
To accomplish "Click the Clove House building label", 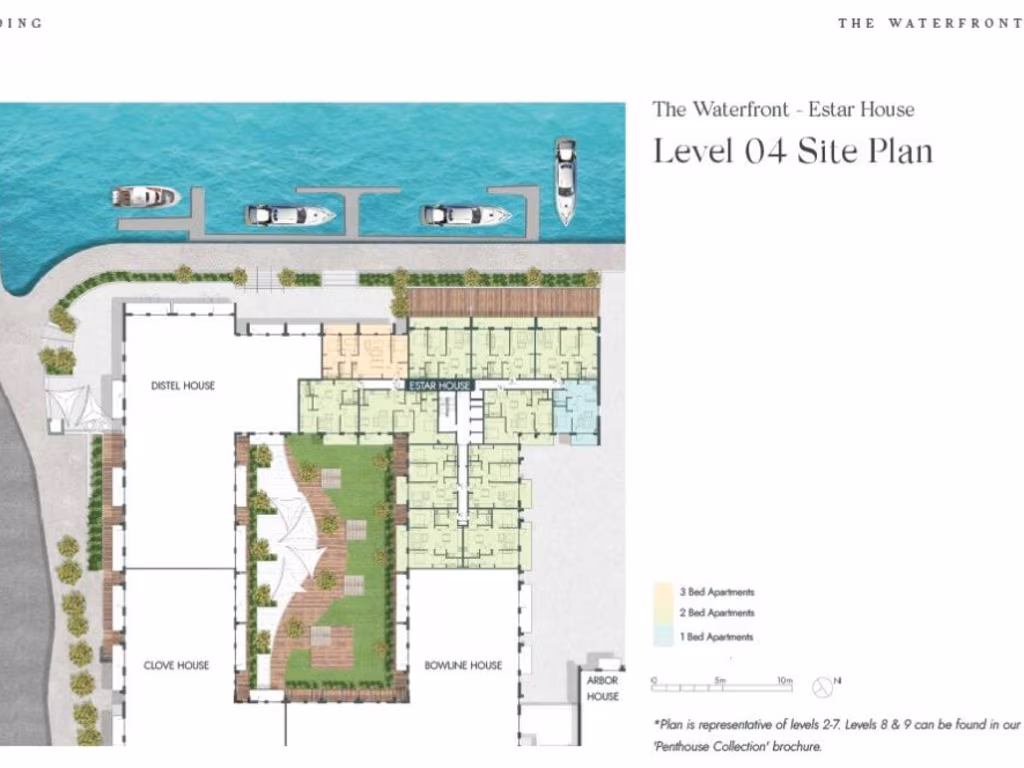I will coord(176,665).
